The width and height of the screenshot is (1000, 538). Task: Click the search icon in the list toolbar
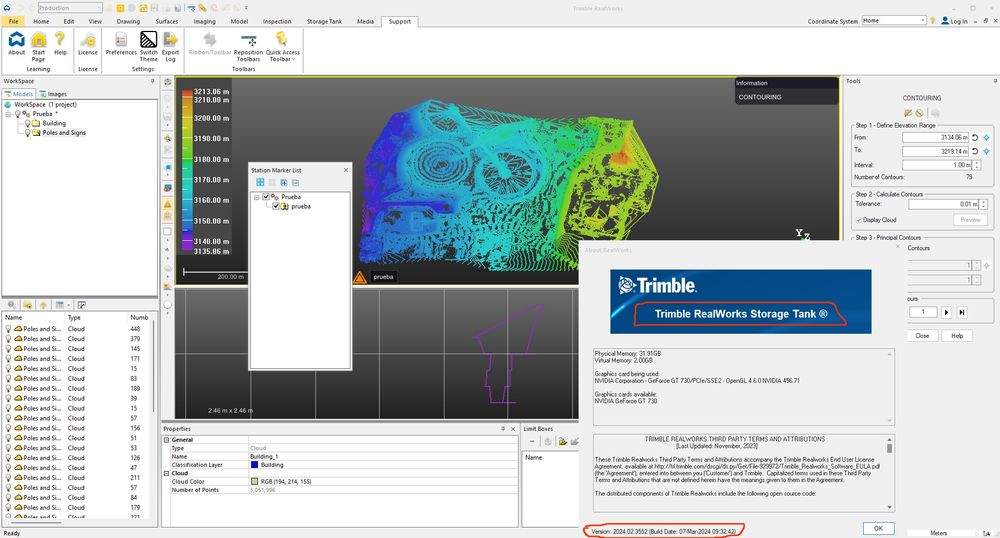(11, 305)
